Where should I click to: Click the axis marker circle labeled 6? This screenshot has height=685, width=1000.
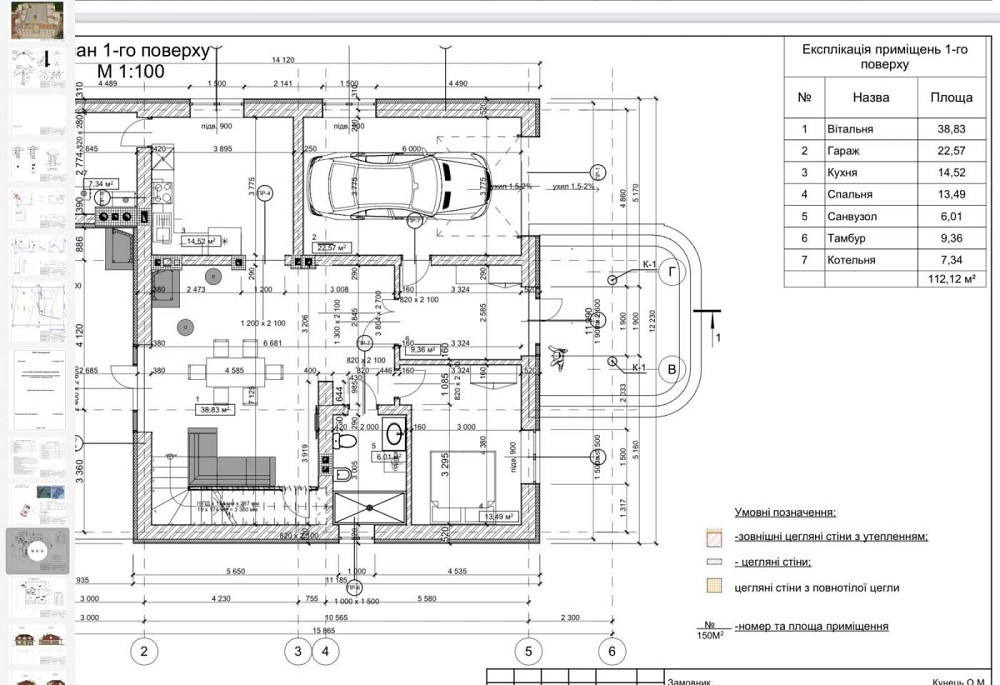coord(612,651)
